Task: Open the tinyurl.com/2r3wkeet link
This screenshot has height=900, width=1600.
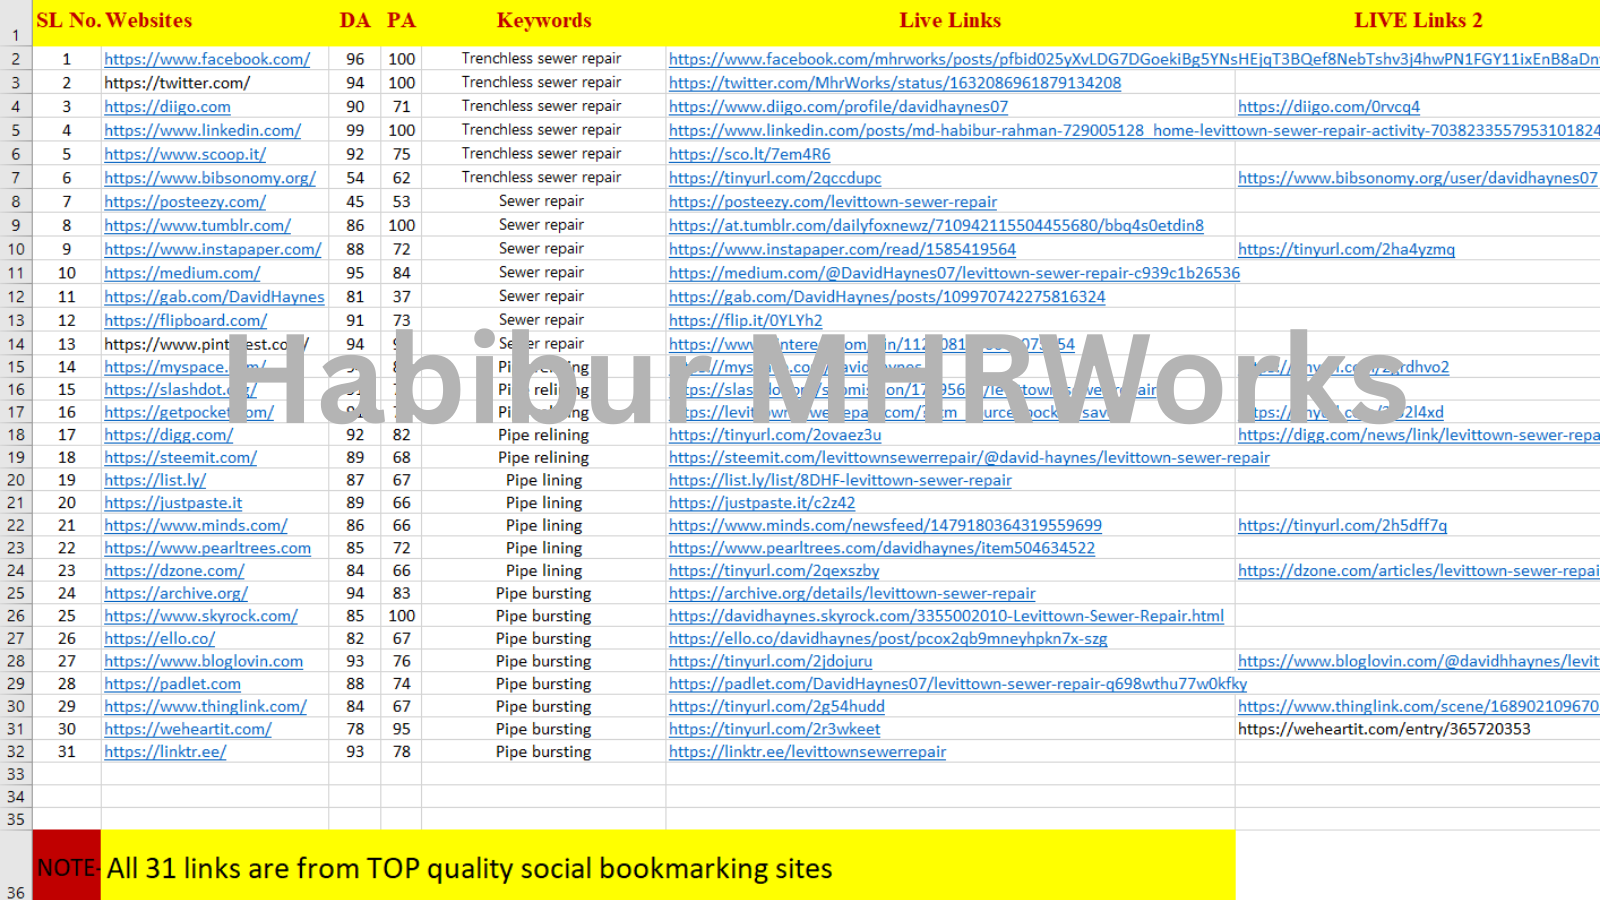Action: click(x=774, y=729)
